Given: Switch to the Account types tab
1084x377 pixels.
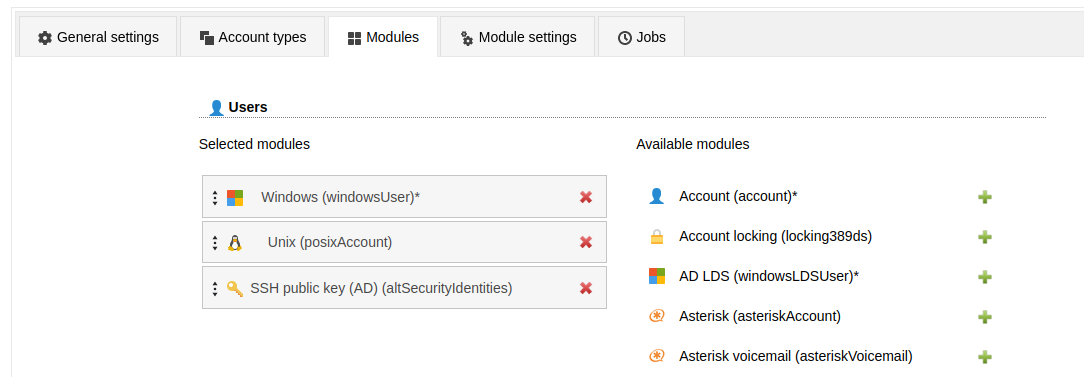Looking at the screenshot, I should point(252,37).
